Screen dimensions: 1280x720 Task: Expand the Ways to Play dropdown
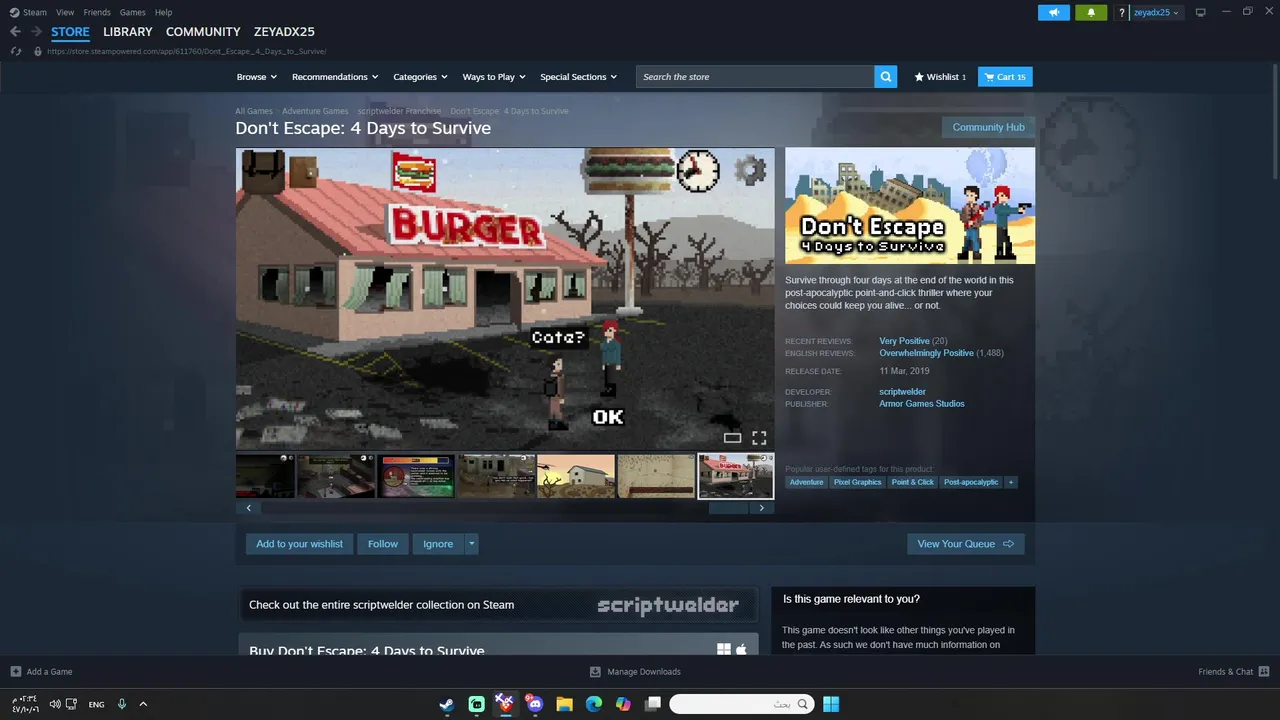494,77
